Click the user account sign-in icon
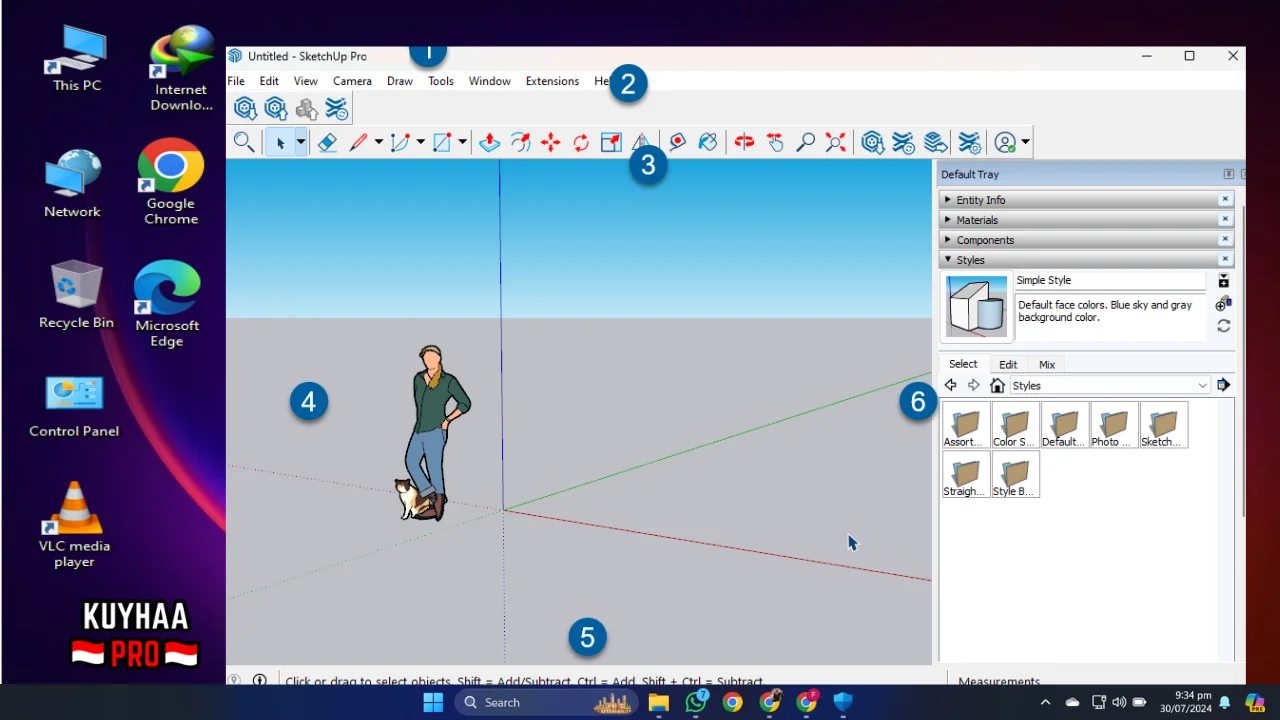The width and height of the screenshot is (1280, 720). pos(1006,143)
